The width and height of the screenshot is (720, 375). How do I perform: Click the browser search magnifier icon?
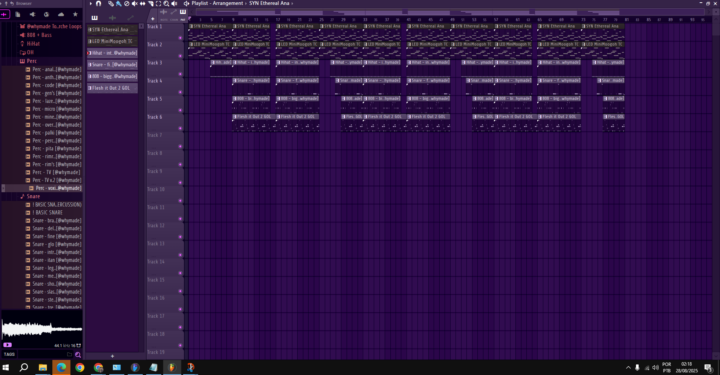coord(78,354)
